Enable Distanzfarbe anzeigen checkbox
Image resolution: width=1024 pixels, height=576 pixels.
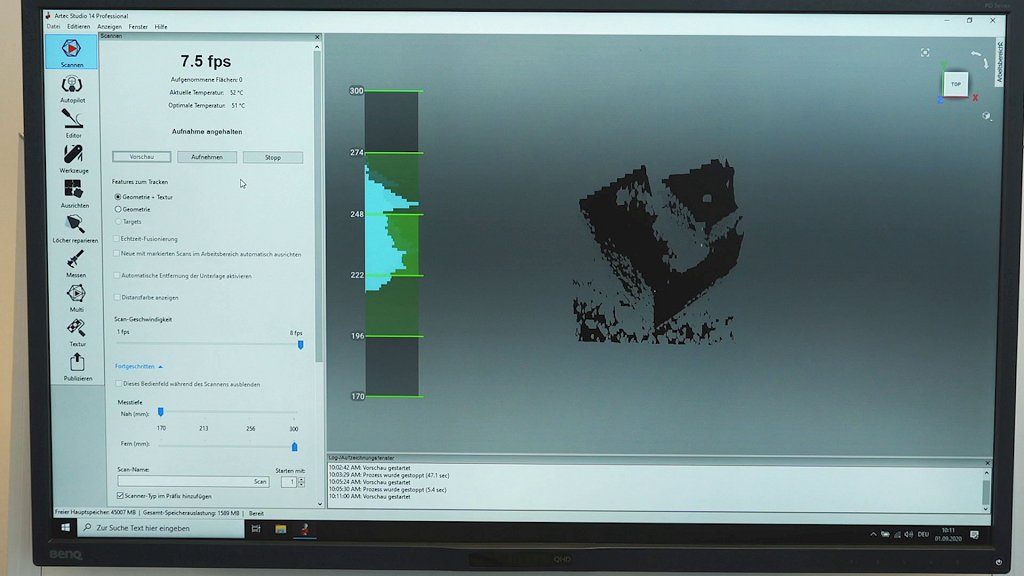[x=116, y=297]
